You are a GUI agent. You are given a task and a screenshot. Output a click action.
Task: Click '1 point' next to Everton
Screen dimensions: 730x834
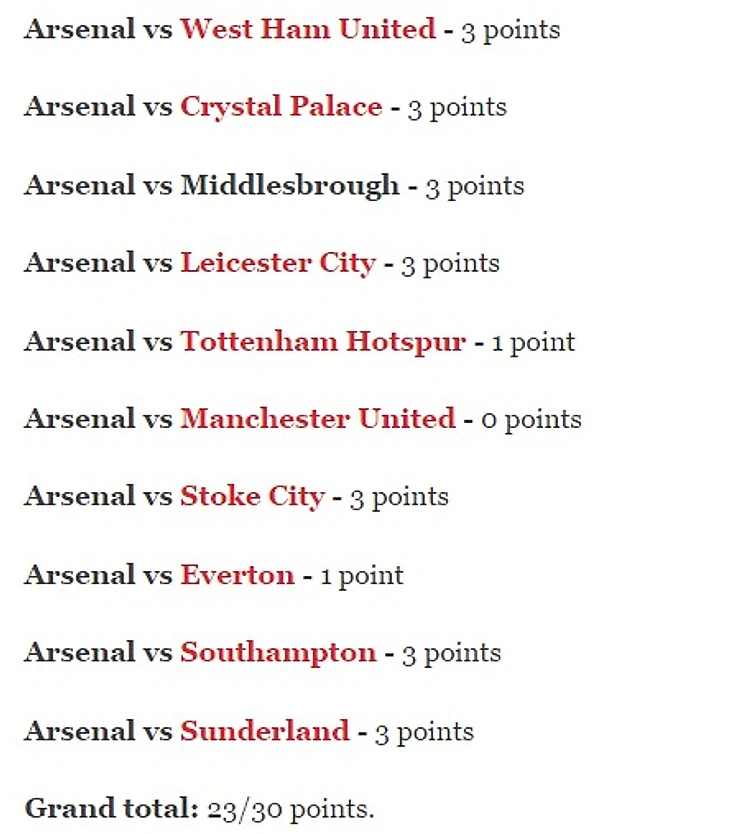(x=362, y=576)
